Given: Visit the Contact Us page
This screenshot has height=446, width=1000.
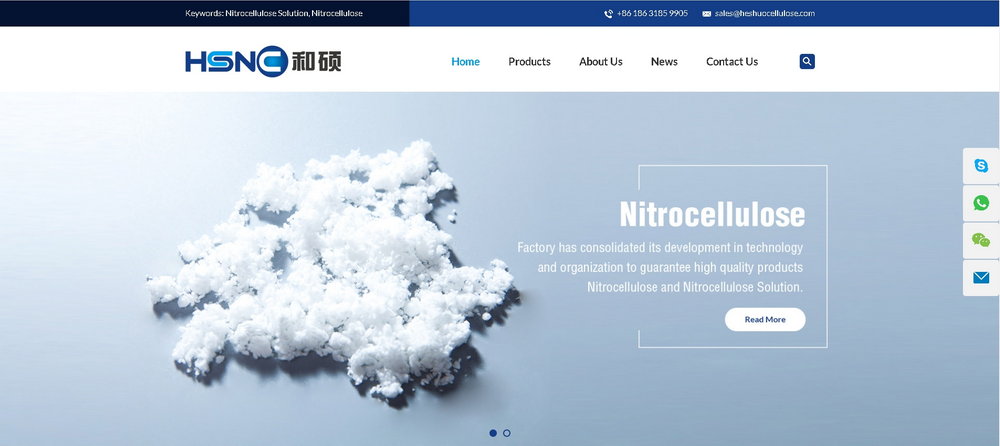Looking at the screenshot, I should click(731, 62).
